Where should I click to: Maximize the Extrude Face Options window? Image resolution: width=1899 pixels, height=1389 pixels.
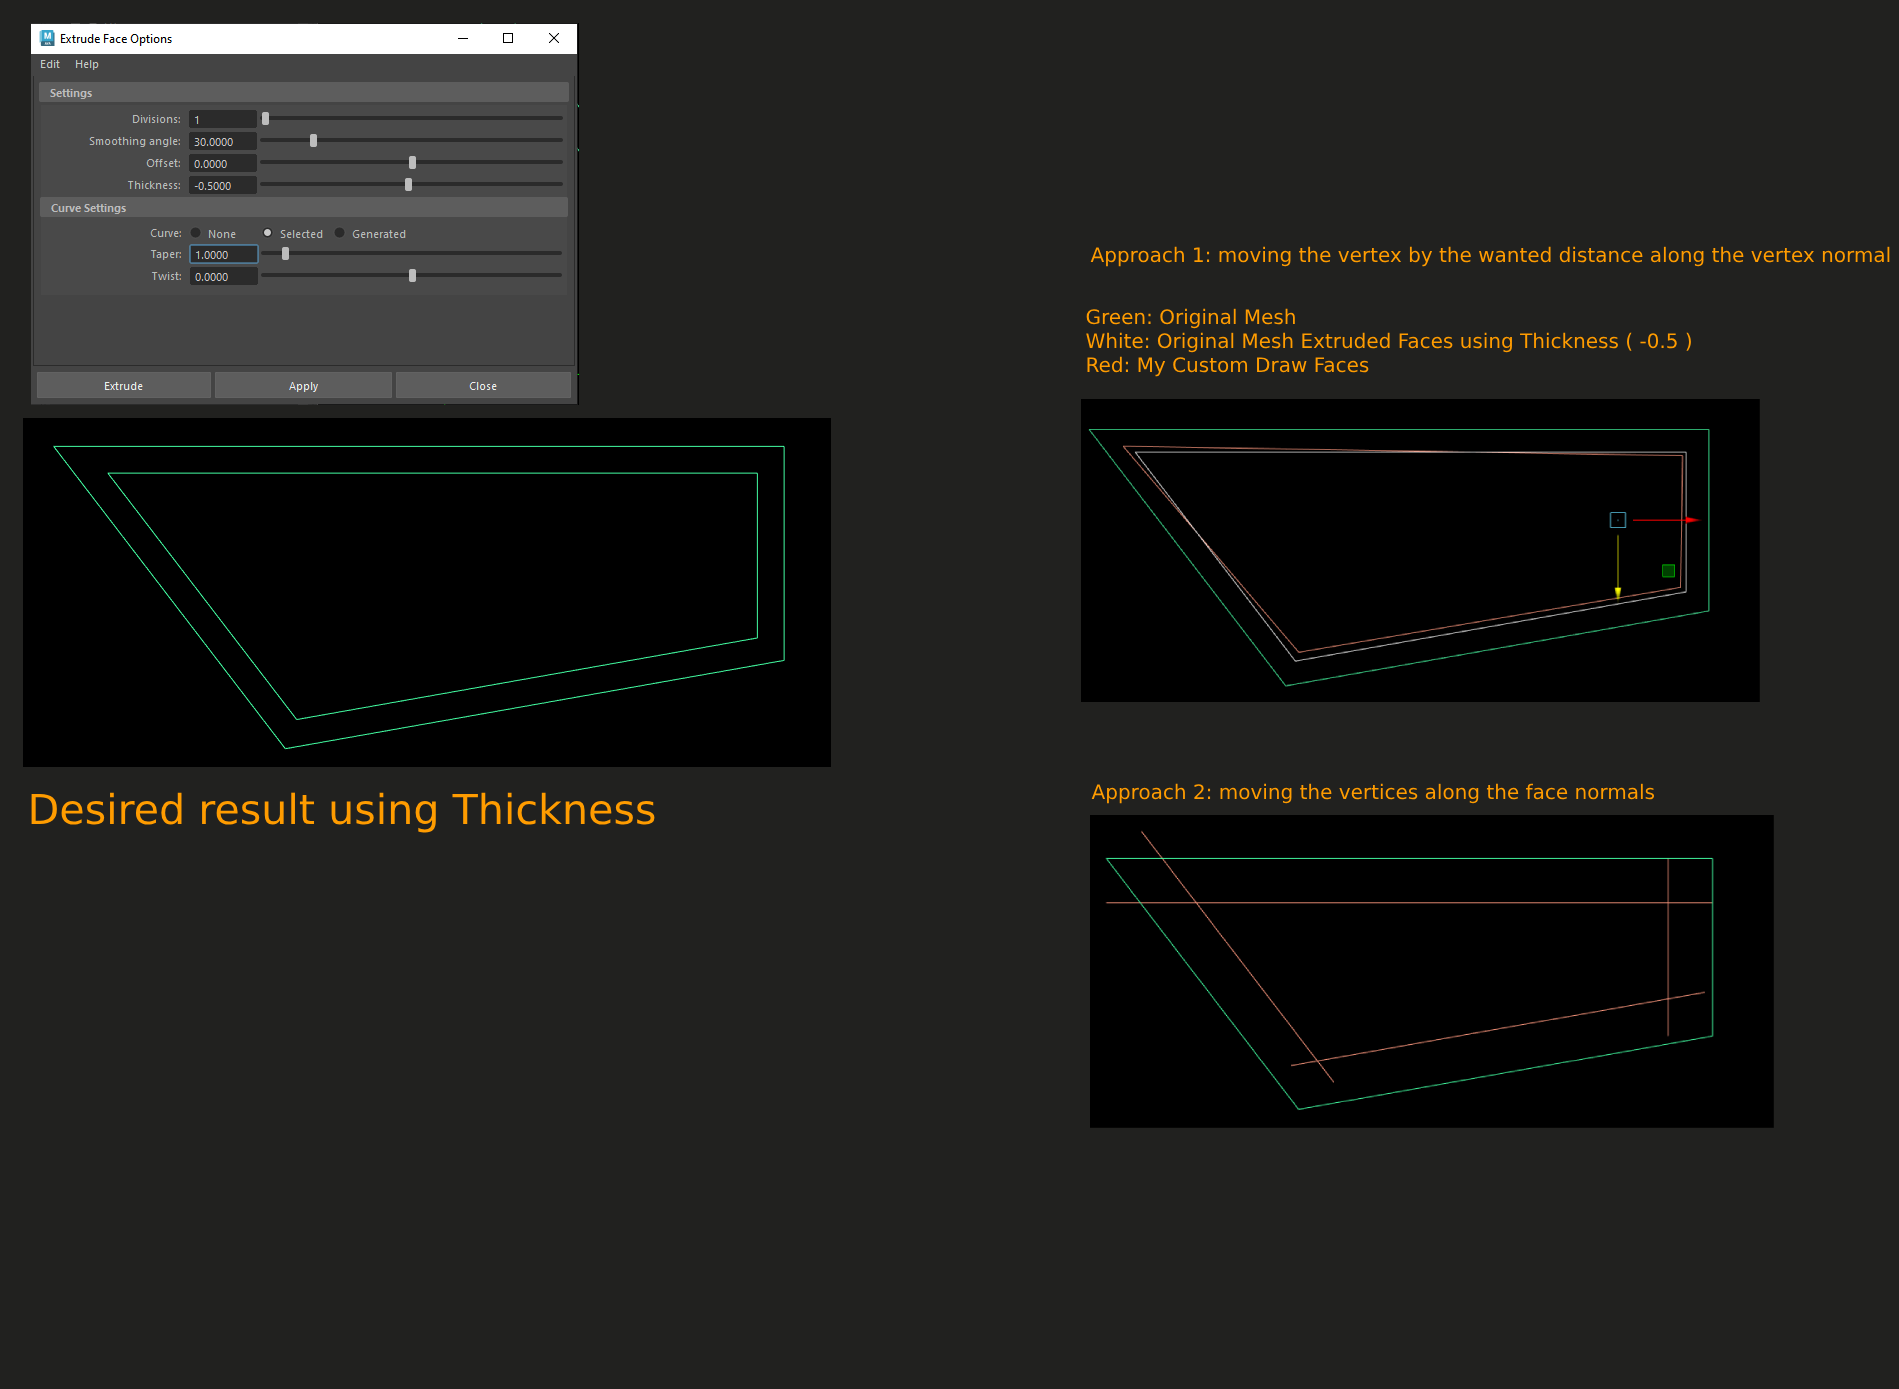[x=508, y=38]
